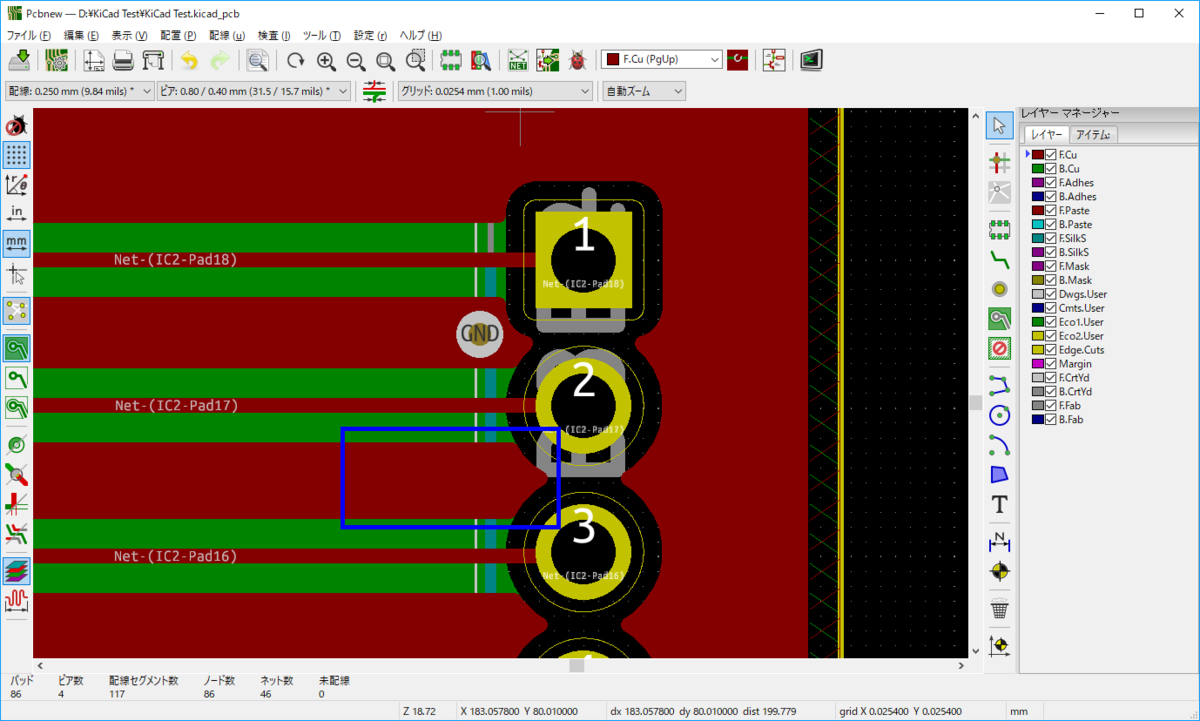The width and height of the screenshot is (1200, 721).
Task: Switch to the アイテム tab
Action: click(x=1093, y=135)
